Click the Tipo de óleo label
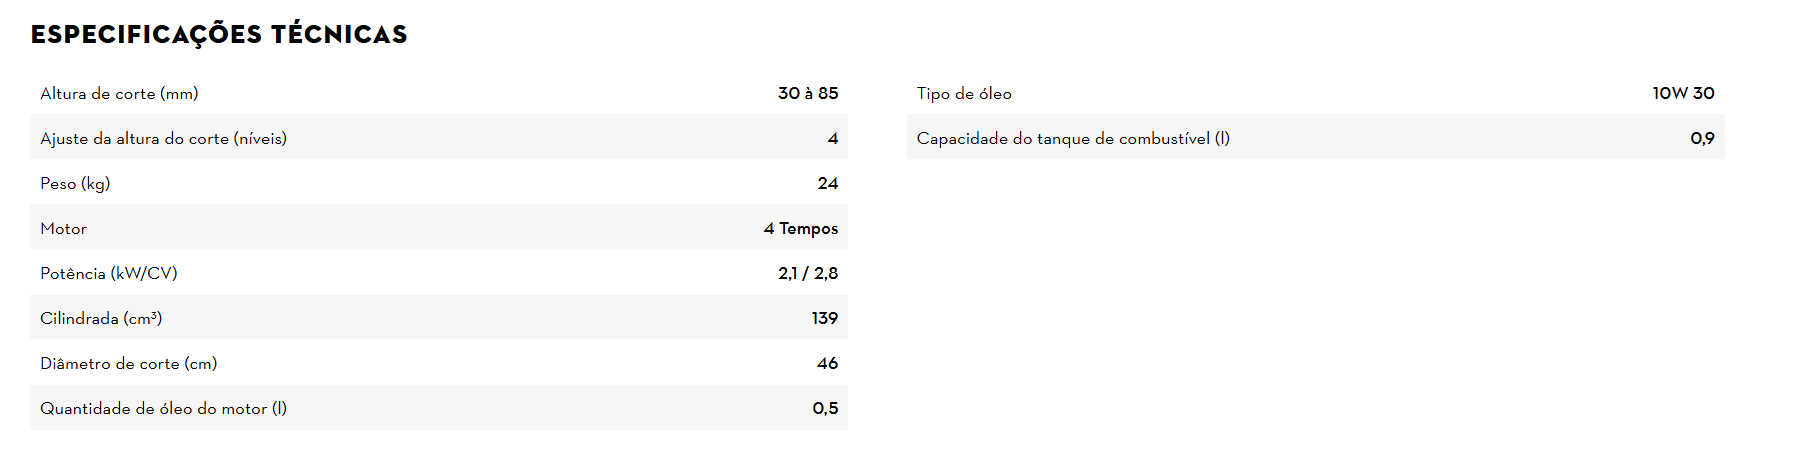The image size is (1801, 457). pyautogui.click(x=964, y=93)
